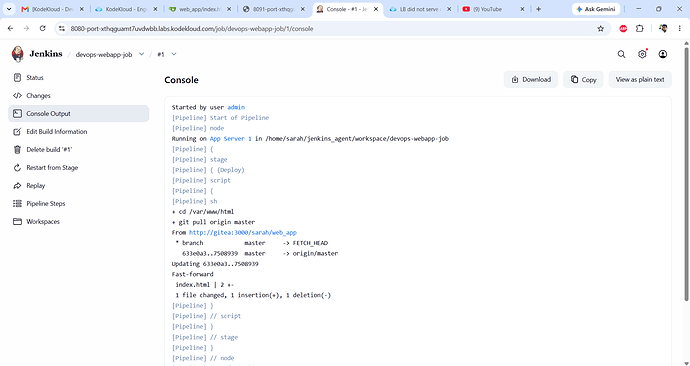Click the page vertical scrollbar
This screenshot has width=690, height=366.
tap(686, 172)
